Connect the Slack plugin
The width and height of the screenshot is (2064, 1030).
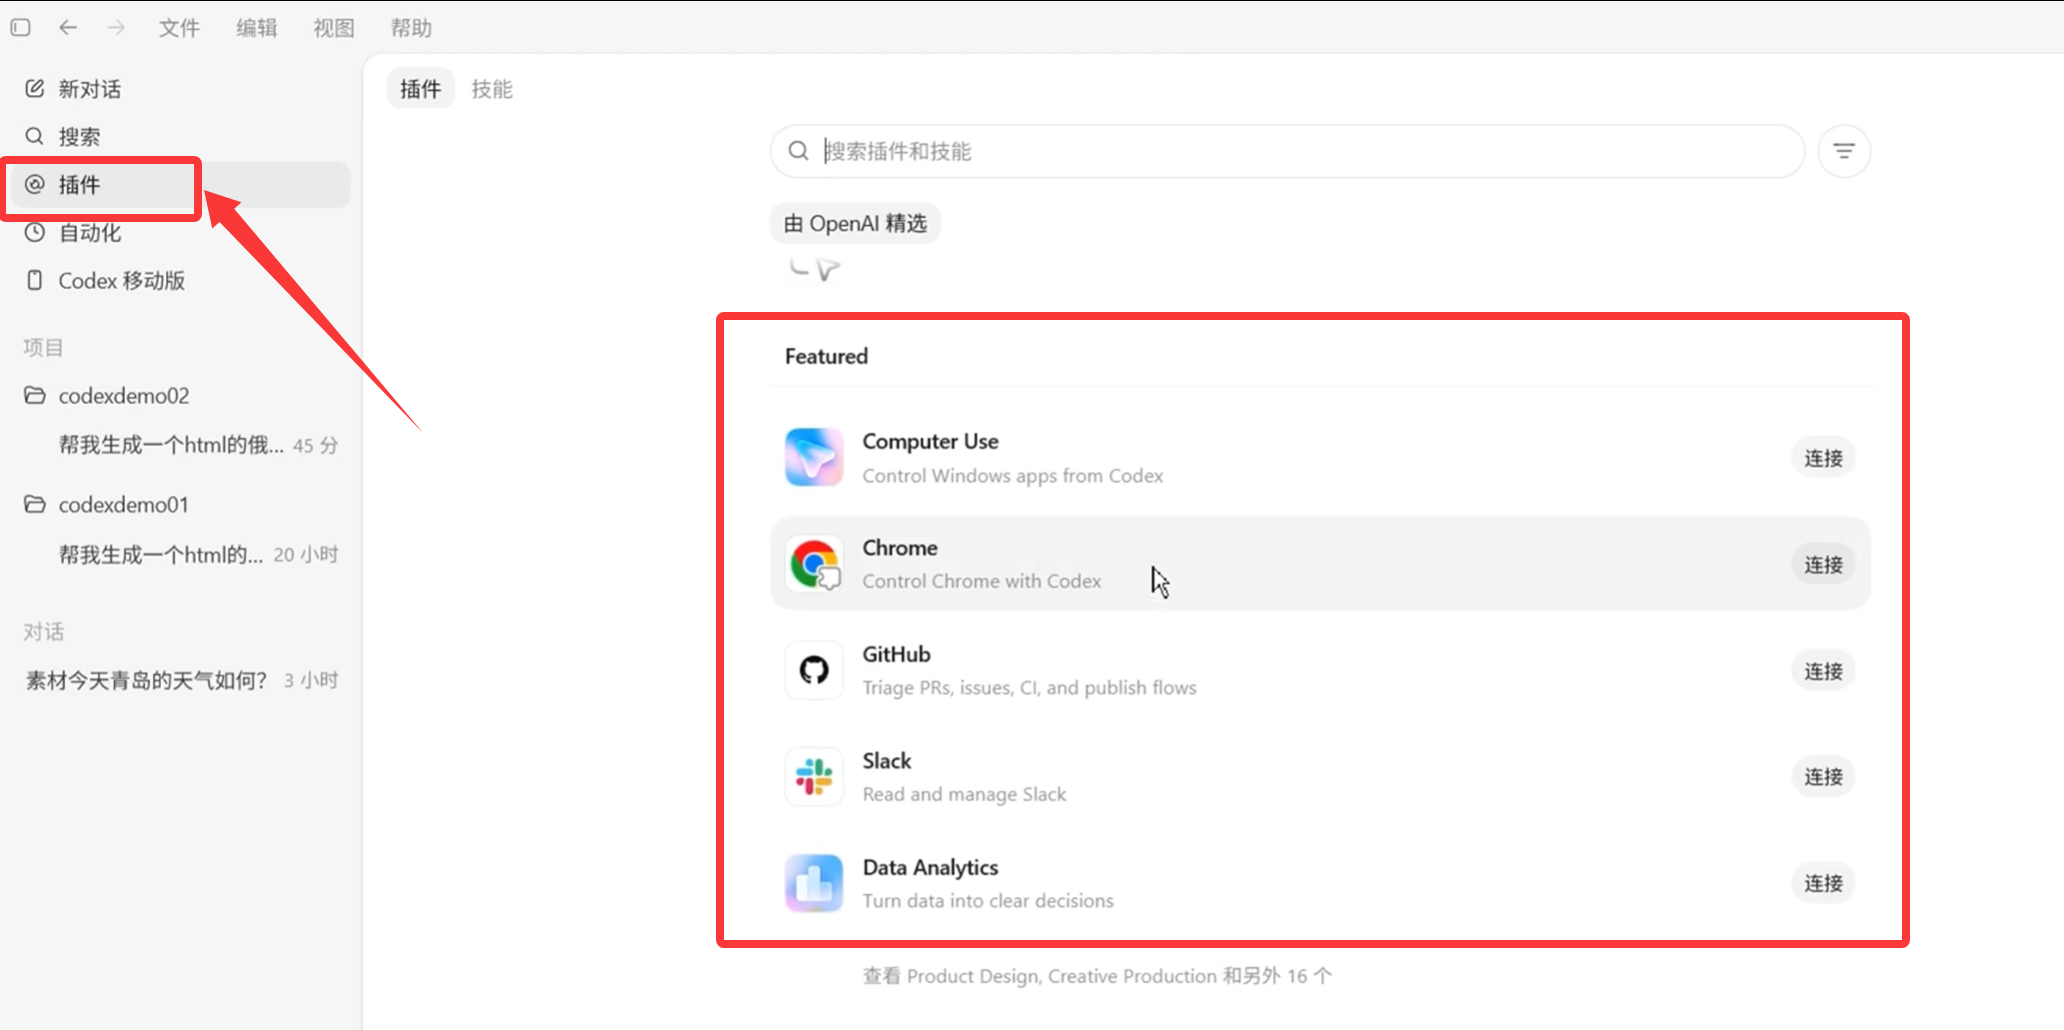point(1823,777)
